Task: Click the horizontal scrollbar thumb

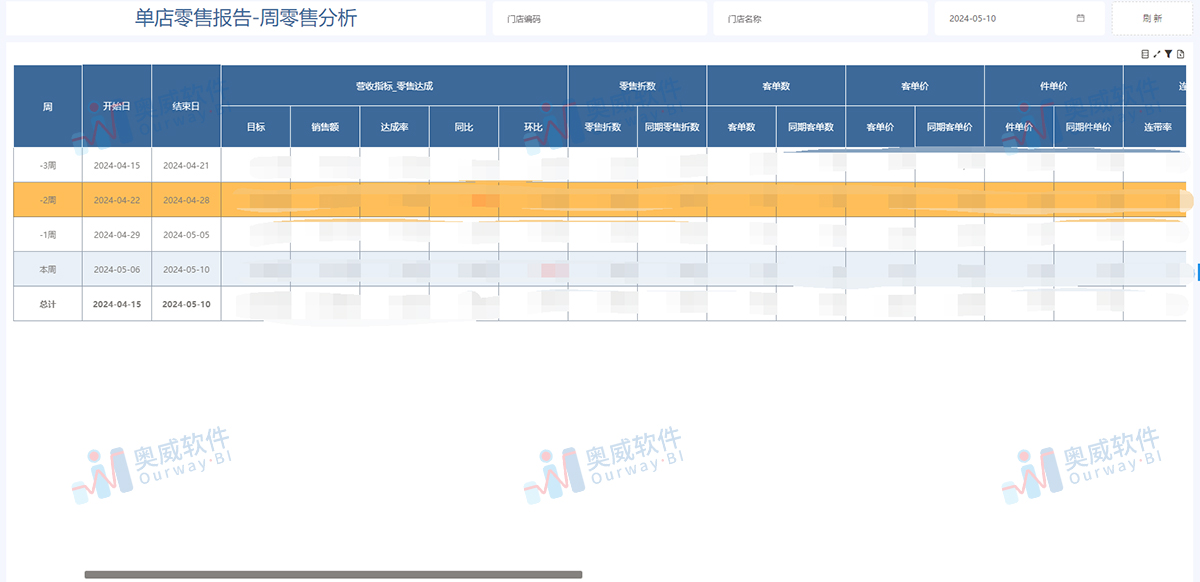Action: [x=333, y=575]
